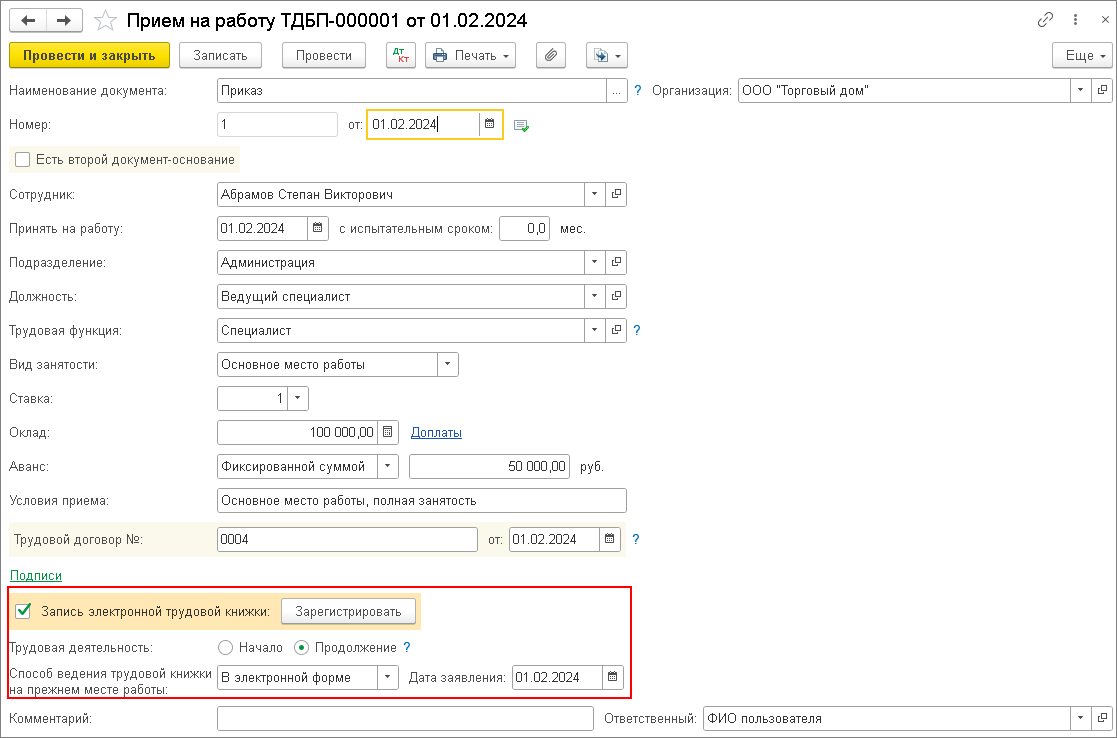Expand the Ответственный dropdown list
This screenshot has height=738, width=1117.
pyautogui.click(x=1081, y=719)
